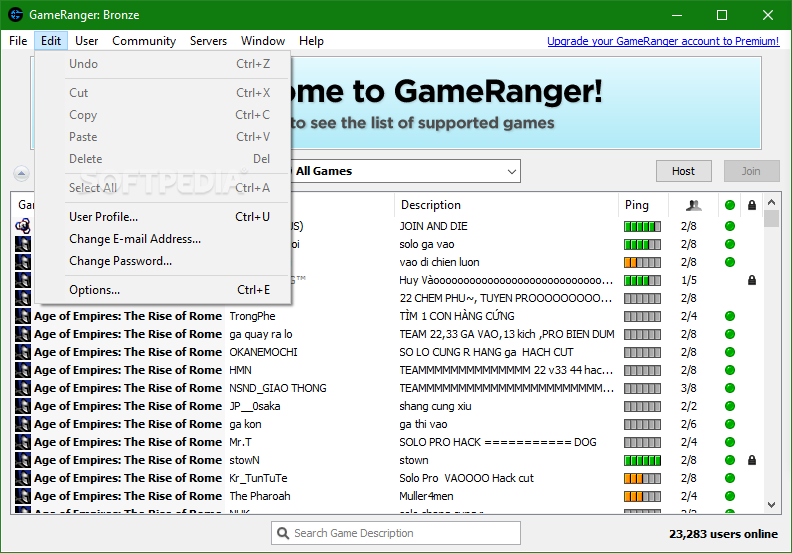792x553 pixels.
Task: Select host name NSND_GIAO THONG
Action: click(278, 388)
